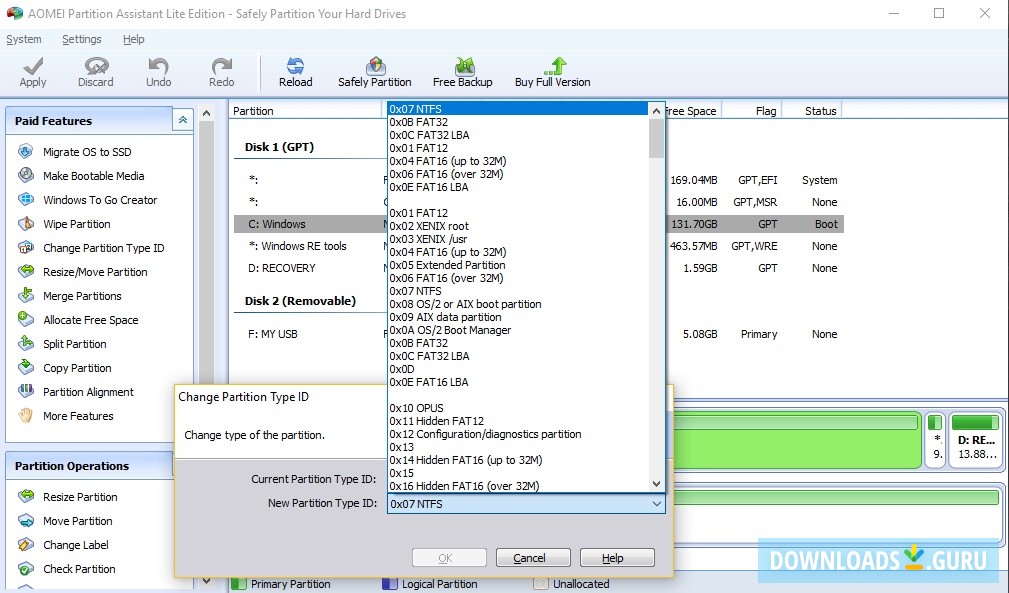Click the D: RE... partition block in disk map
This screenshot has width=1009, height=593.
(976, 439)
